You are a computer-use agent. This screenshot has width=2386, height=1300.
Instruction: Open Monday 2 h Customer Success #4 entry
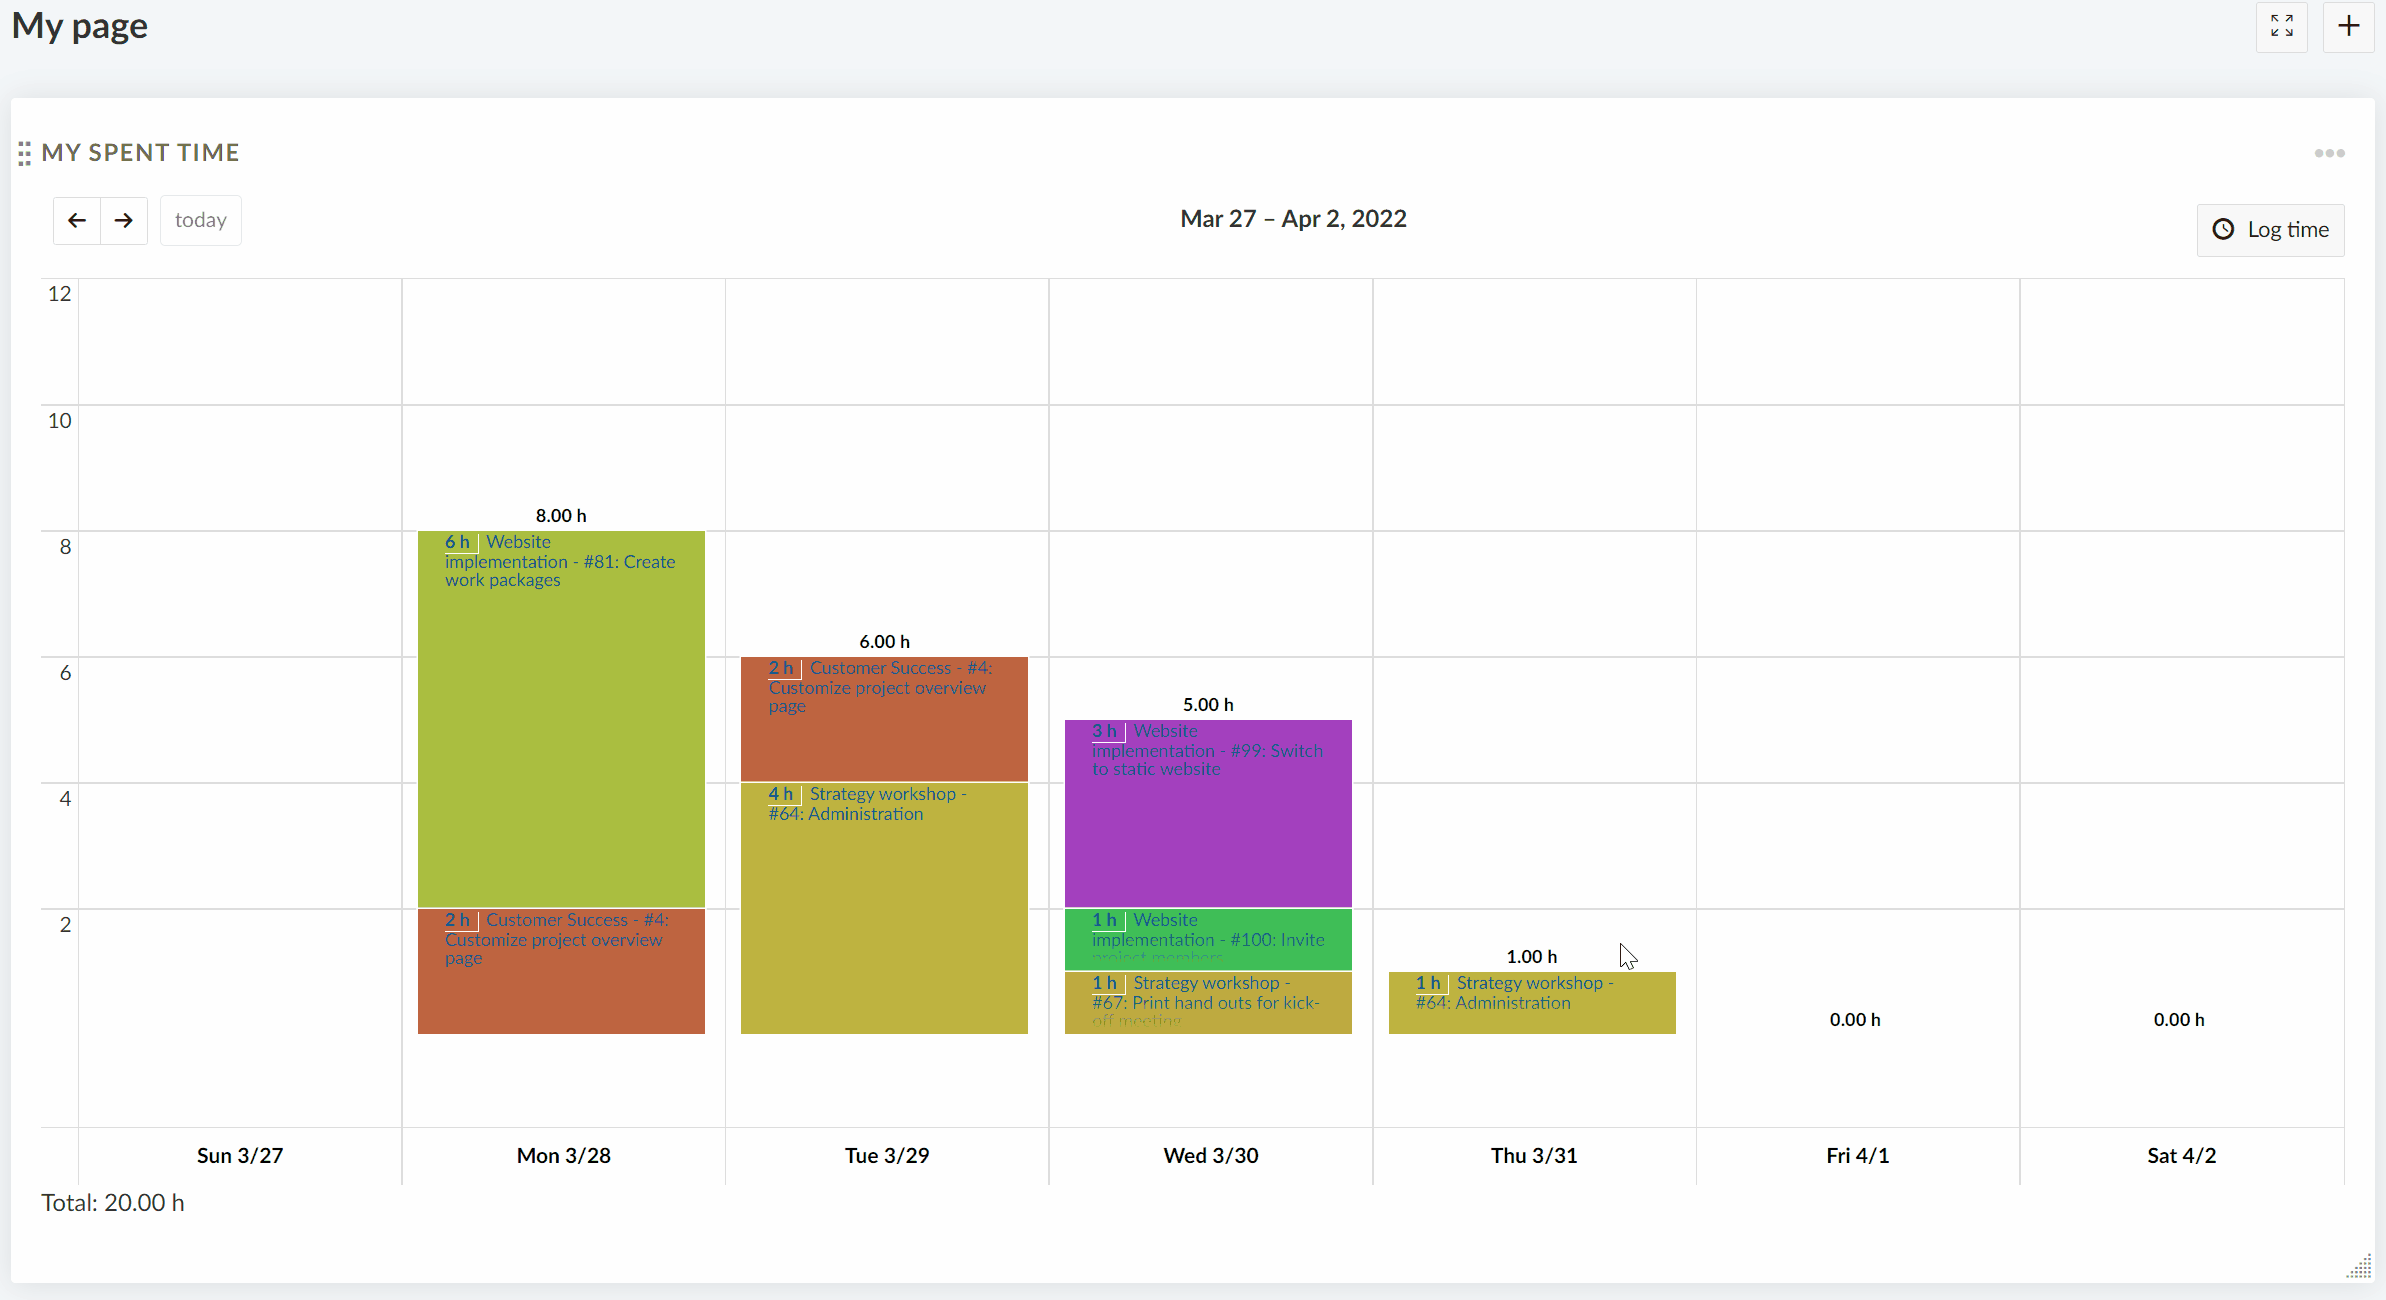coord(561,971)
